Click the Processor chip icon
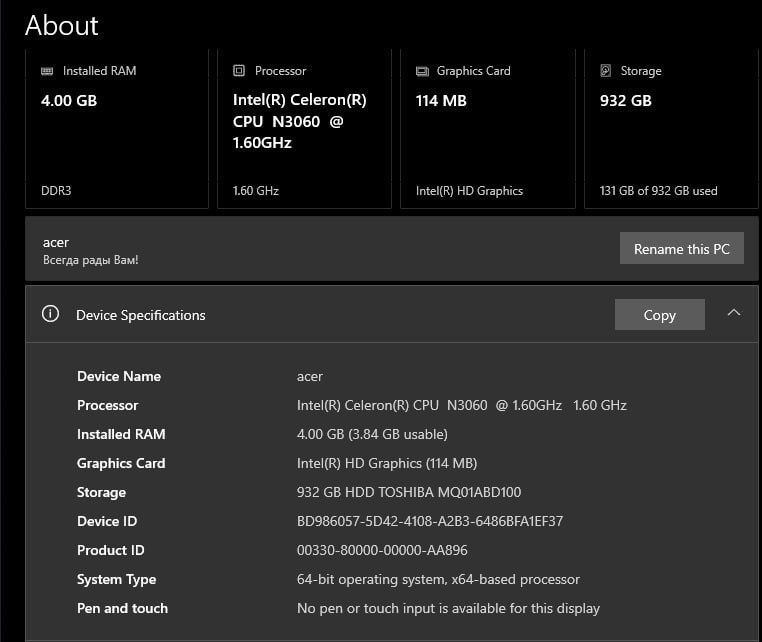 click(x=239, y=71)
